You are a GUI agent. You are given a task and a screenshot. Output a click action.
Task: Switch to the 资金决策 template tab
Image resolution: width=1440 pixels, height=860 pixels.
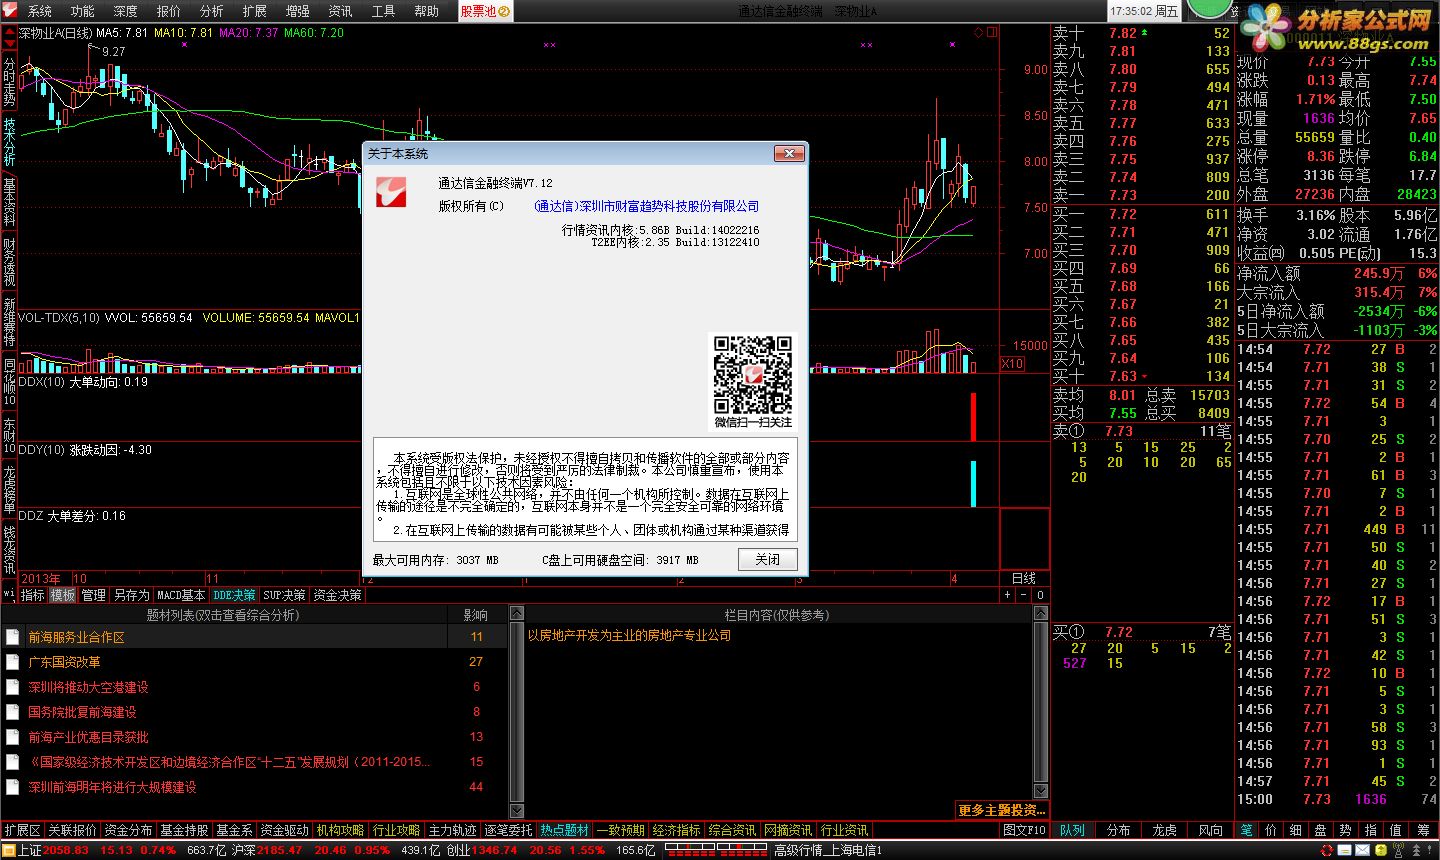coord(337,595)
